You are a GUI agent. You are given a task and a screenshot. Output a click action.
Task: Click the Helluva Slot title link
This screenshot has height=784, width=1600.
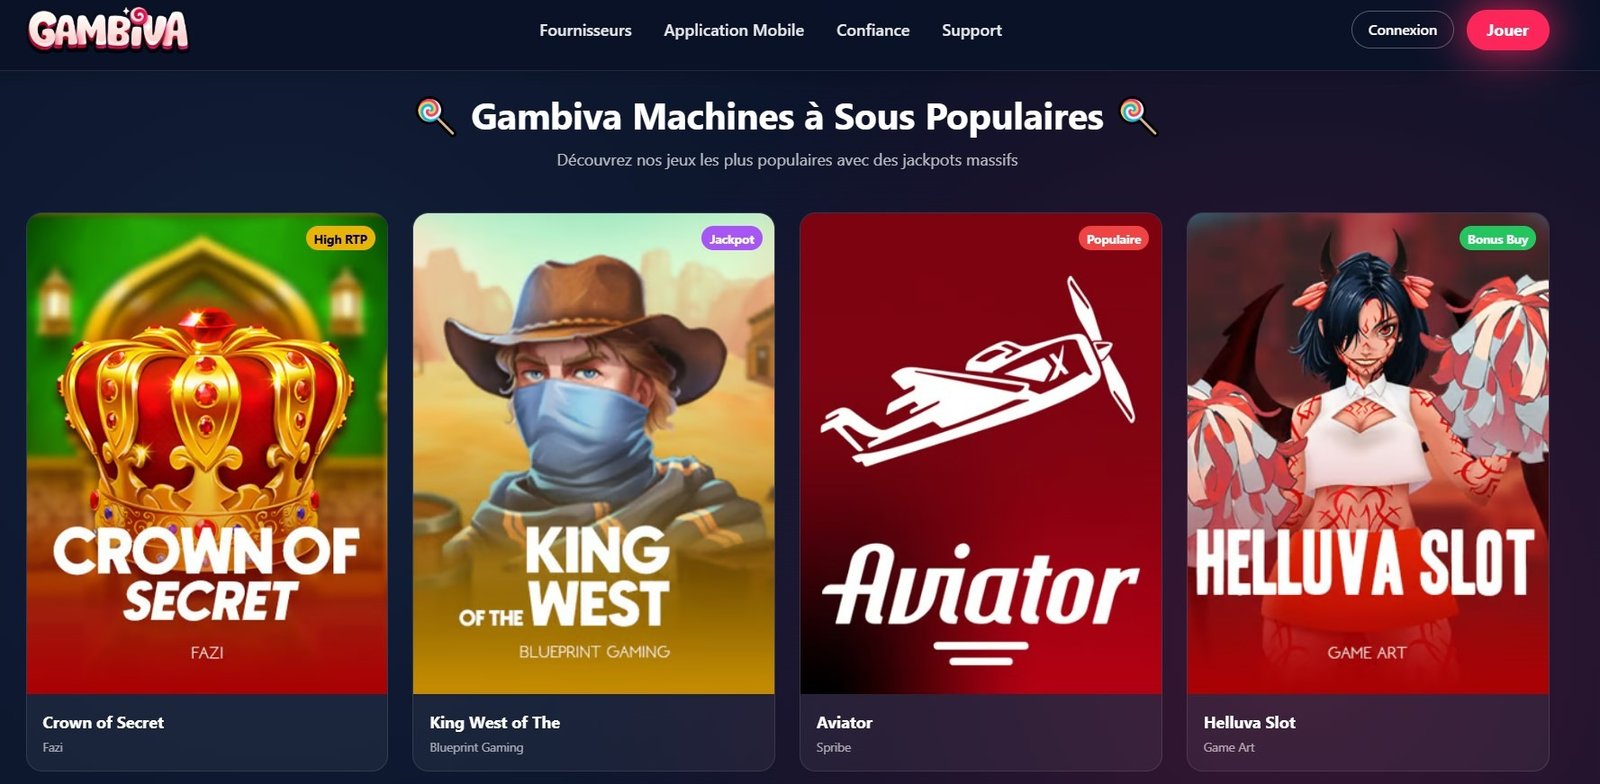click(x=1249, y=722)
